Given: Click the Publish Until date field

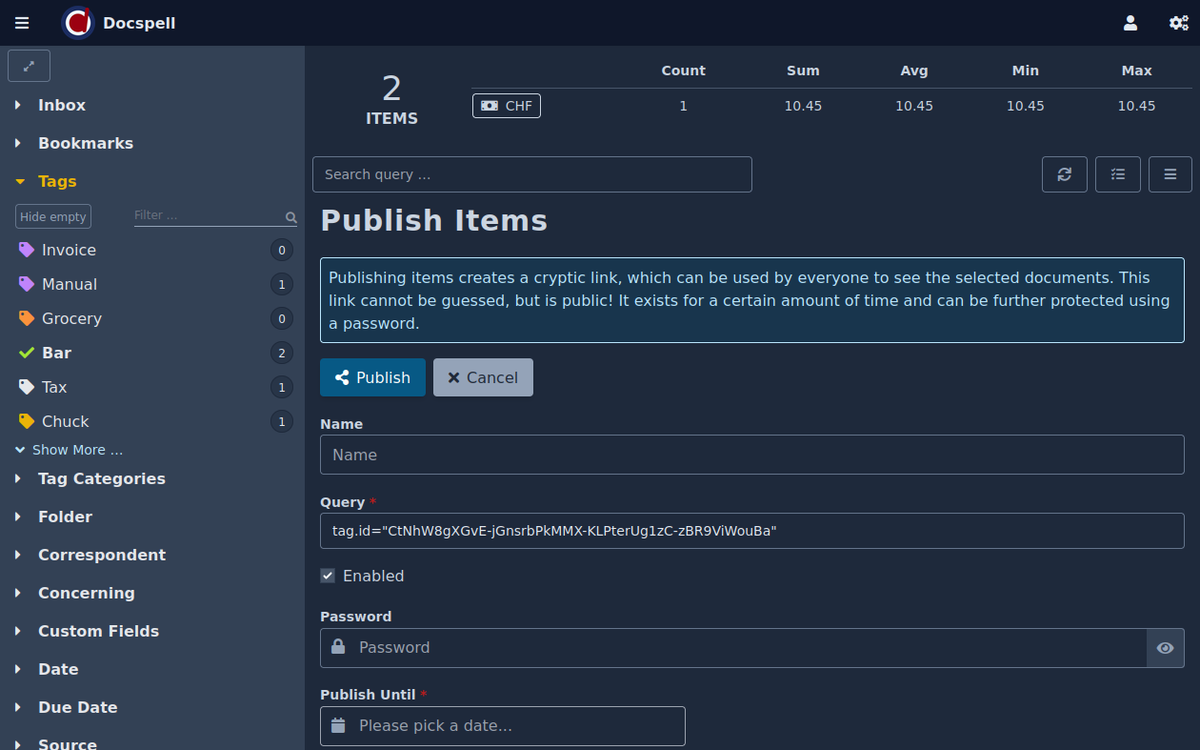Looking at the screenshot, I should (502, 726).
